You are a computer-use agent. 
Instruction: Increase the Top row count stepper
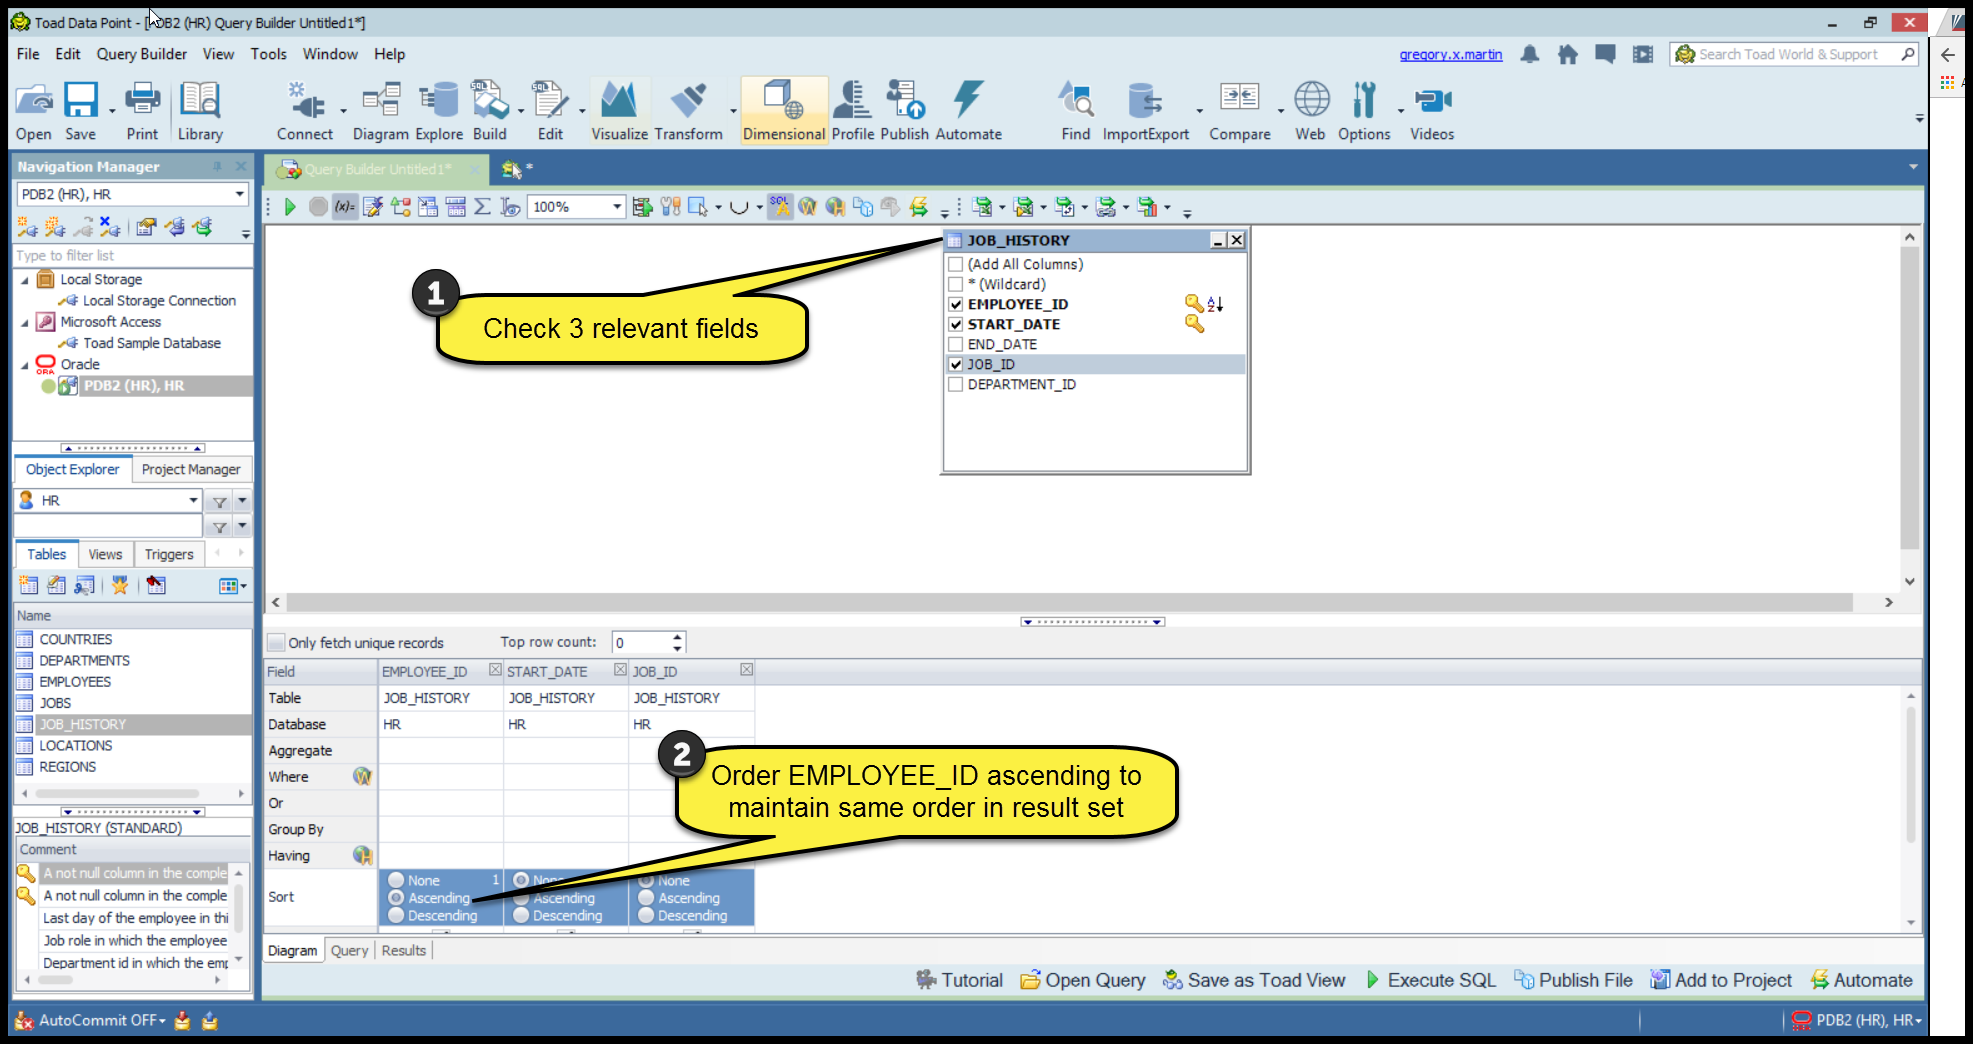[x=678, y=637]
